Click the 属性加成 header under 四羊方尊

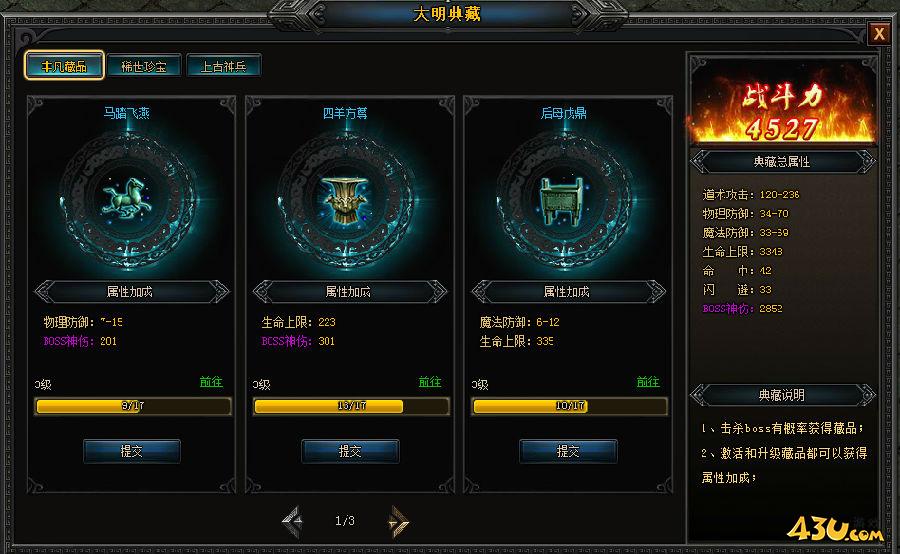349,292
